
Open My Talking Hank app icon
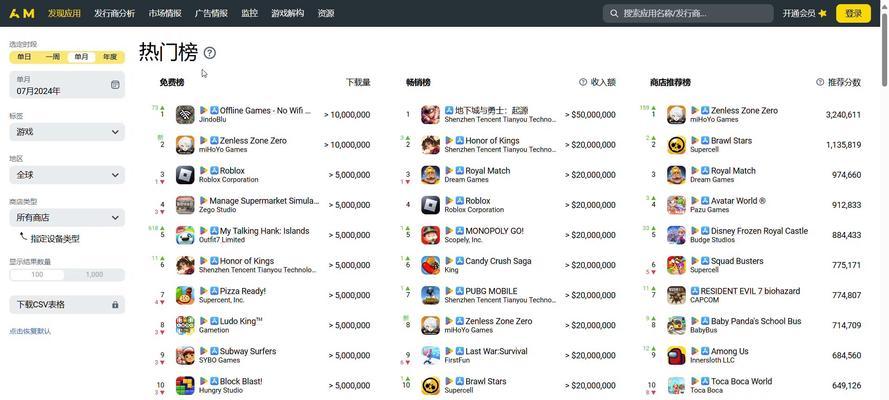click(x=185, y=235)
